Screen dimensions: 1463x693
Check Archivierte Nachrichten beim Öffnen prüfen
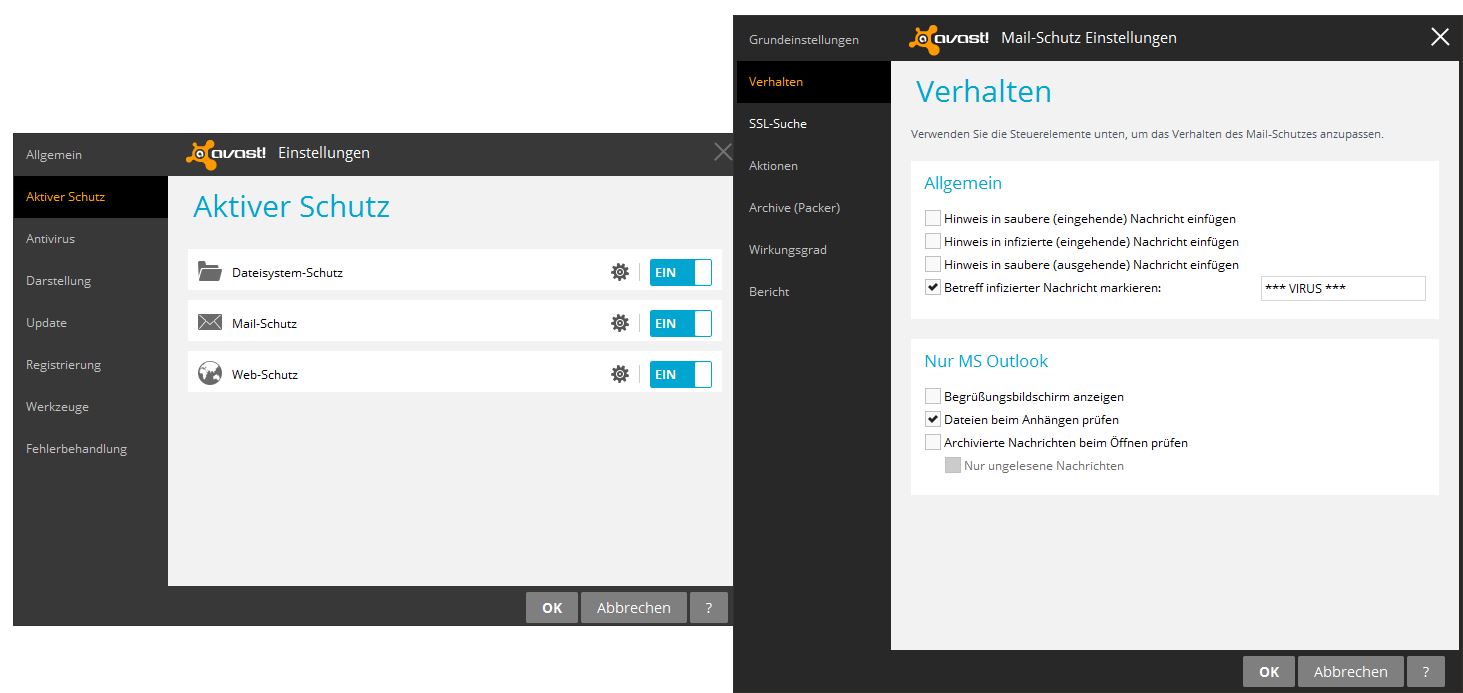[x=933, y=442]
